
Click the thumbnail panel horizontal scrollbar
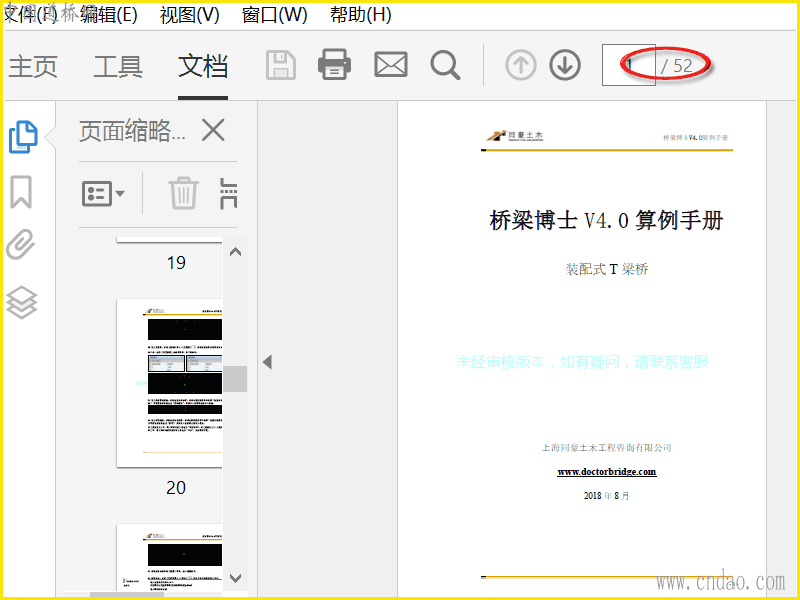coord(127,594)
